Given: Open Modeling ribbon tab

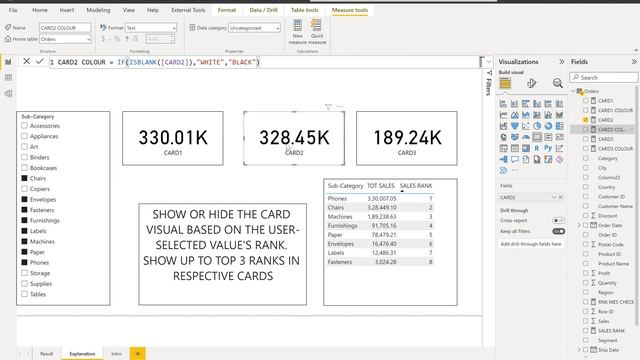Looking at the screenshot, I should [x=98, y=10].
